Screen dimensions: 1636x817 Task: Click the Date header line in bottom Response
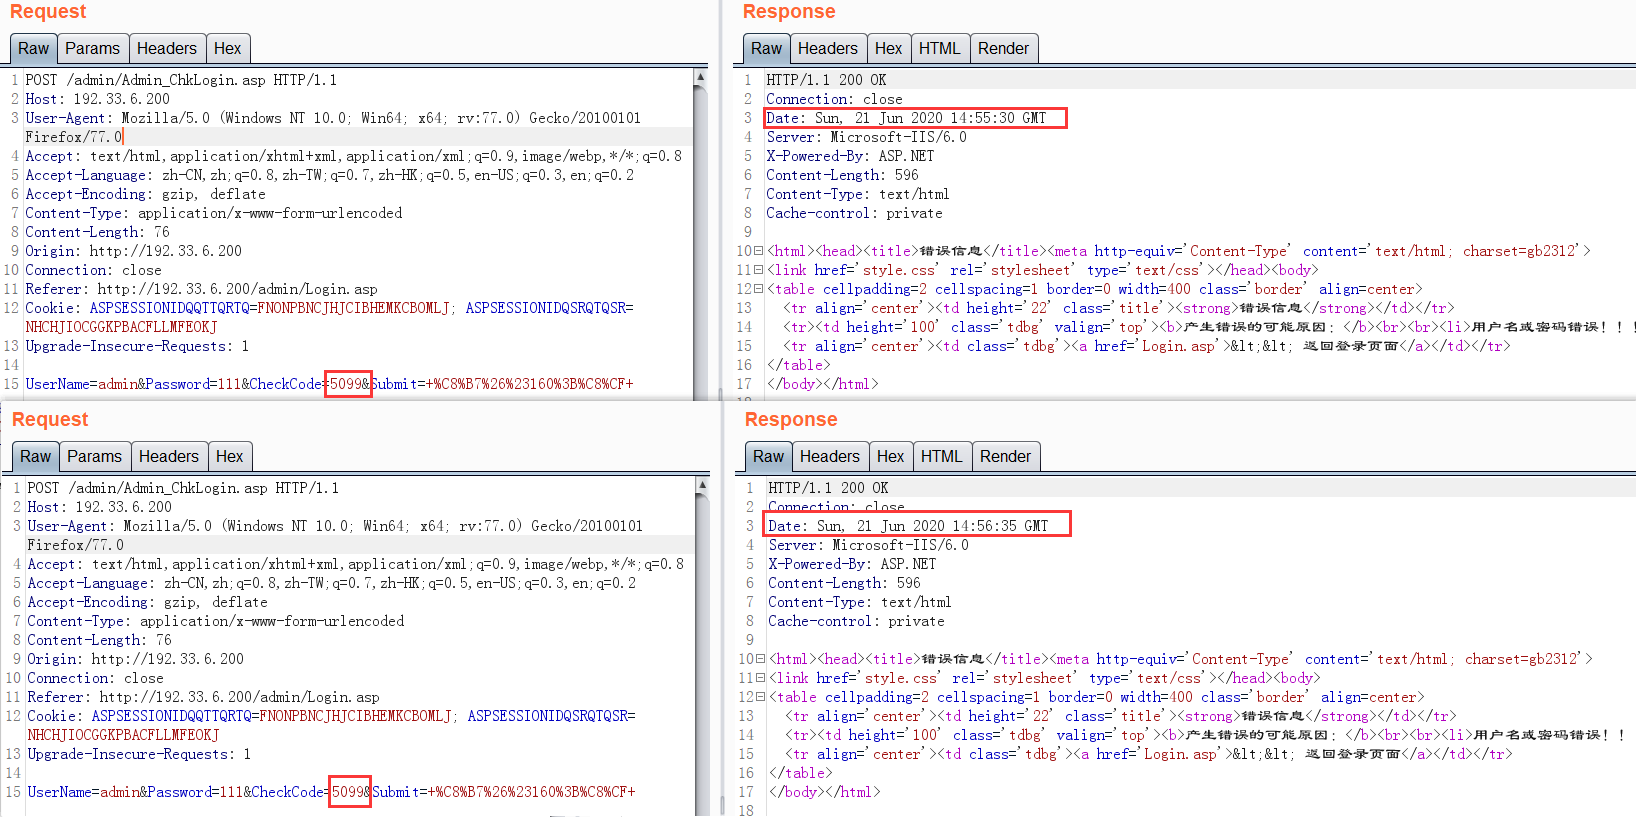tap(908, 526)
